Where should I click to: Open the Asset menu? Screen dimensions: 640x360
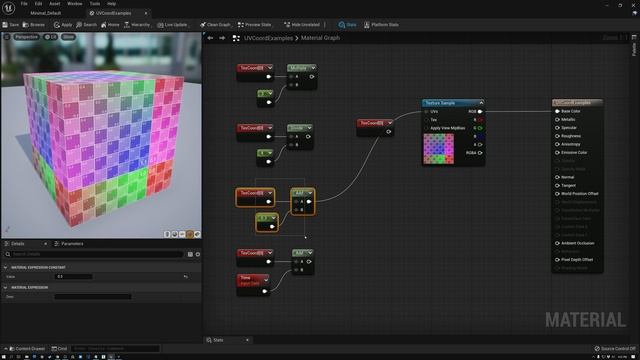tap(55, 4)
